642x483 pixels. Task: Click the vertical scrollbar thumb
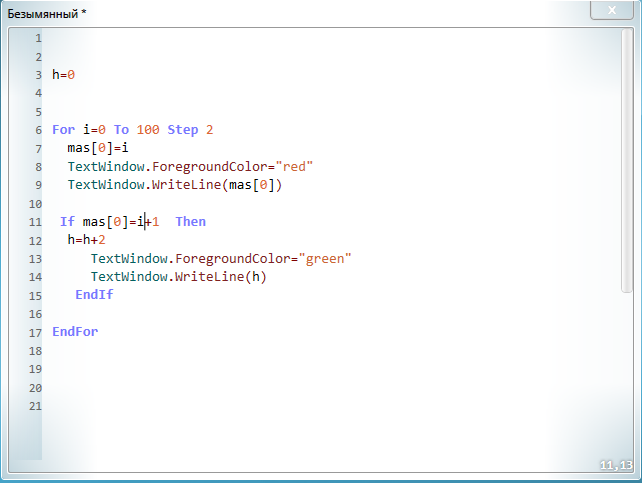[x=627, y=160]
